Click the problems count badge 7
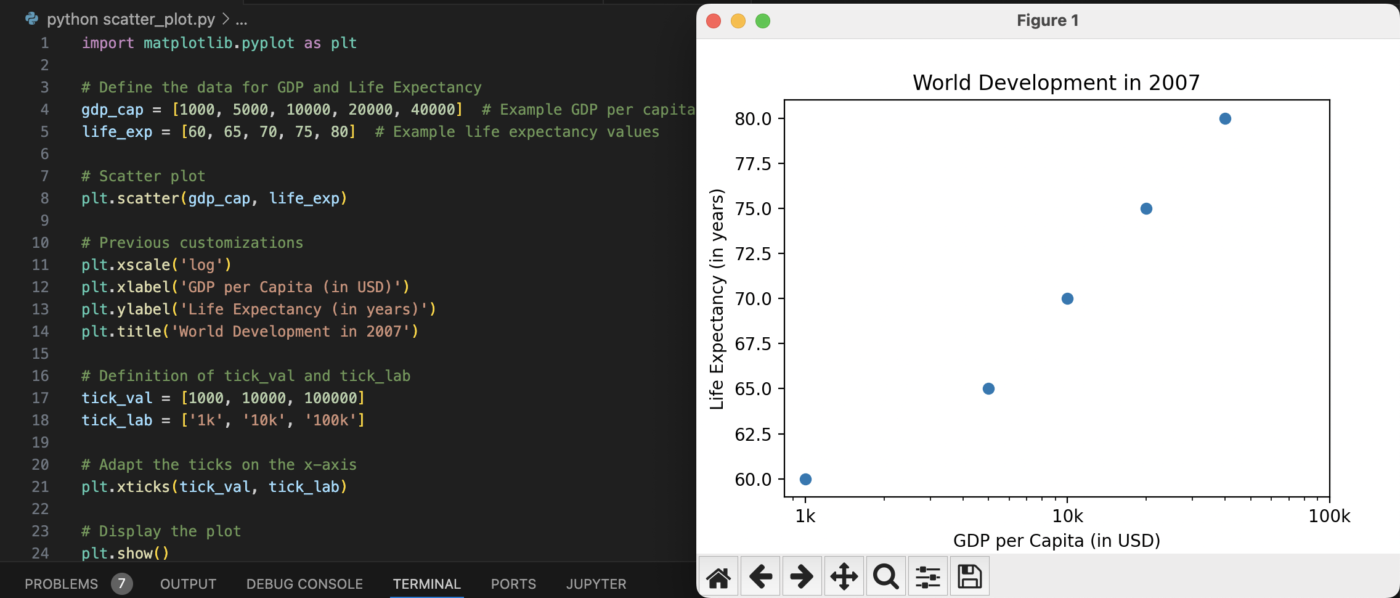This screenshot has width=1400, height=598. pyautogui.click(x=122, y=584)
